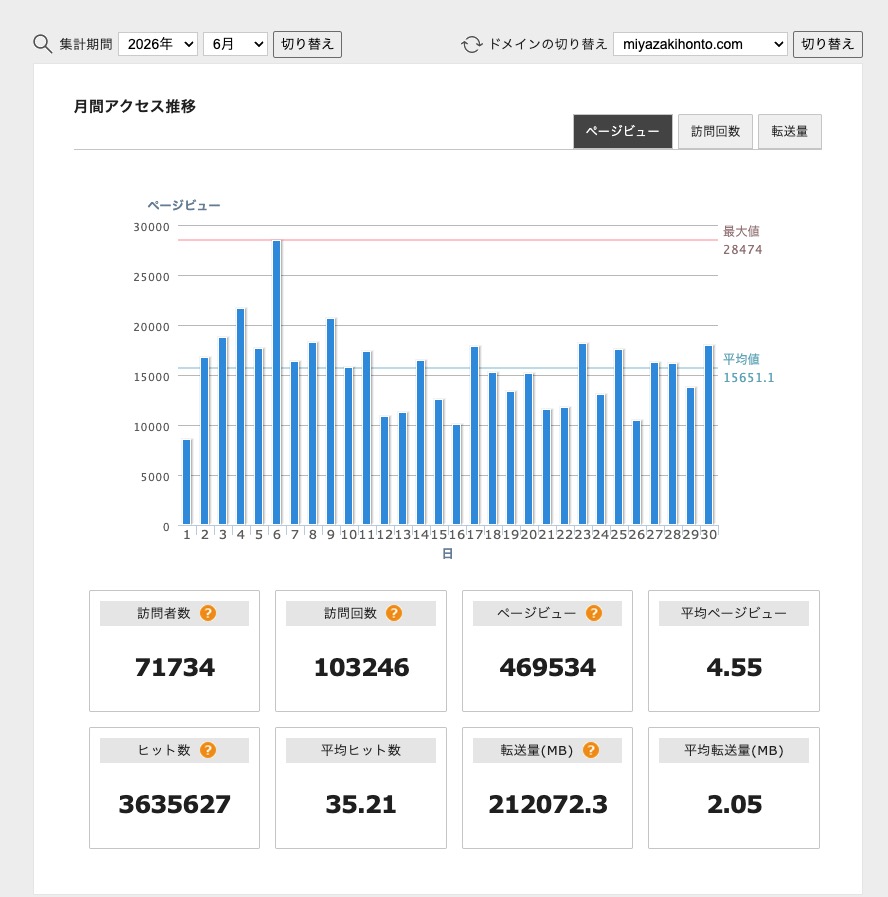Open the 2026年 year dropdown

pos(158,44)
